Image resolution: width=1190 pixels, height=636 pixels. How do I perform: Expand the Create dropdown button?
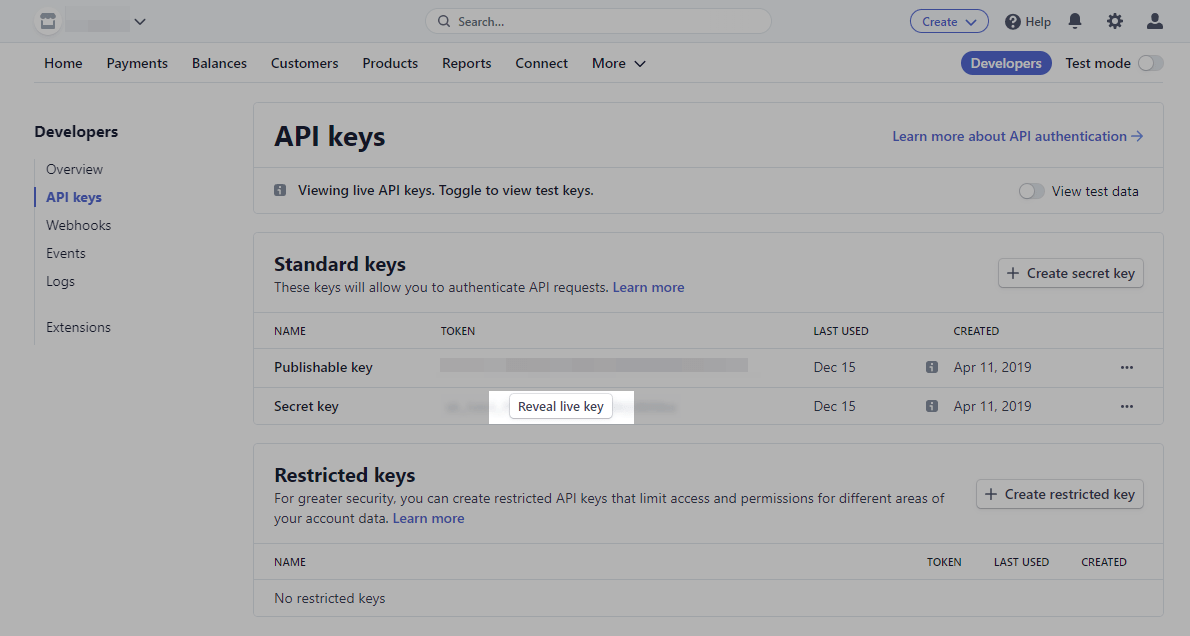(948, 21)
